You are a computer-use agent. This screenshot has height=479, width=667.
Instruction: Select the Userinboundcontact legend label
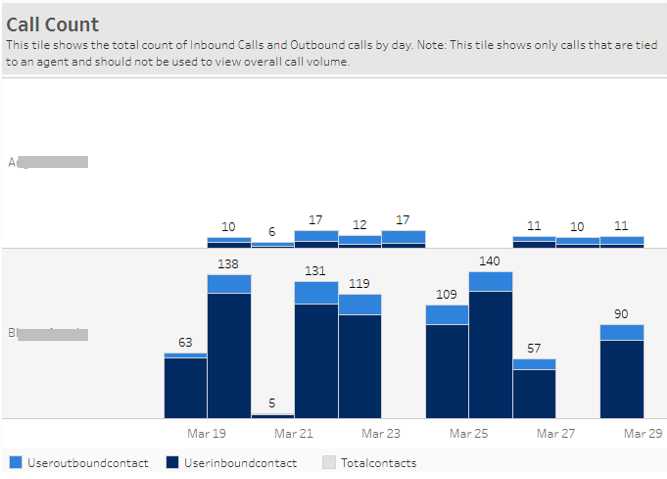point(240,463)
